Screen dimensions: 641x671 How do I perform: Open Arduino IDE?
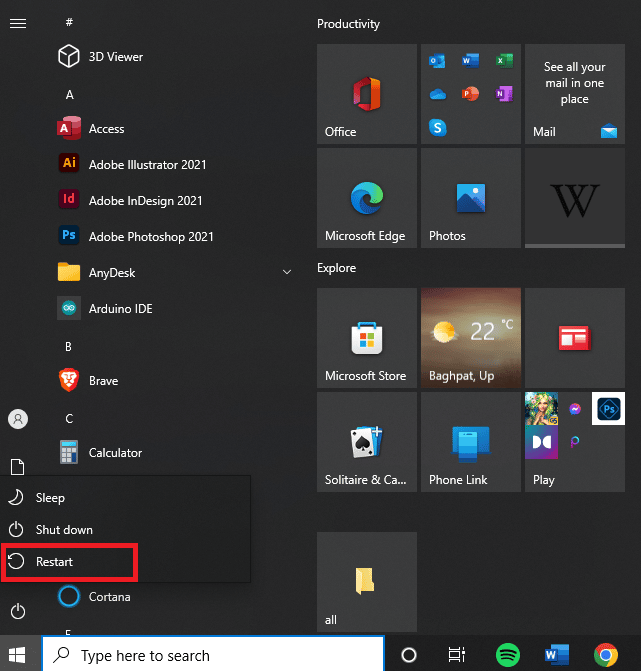pyautogui.click(x=120, y=309)
